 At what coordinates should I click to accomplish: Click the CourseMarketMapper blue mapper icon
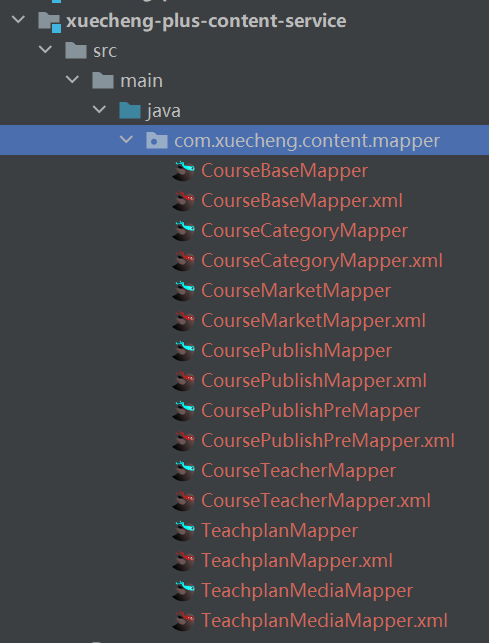(x=183, y=291)
